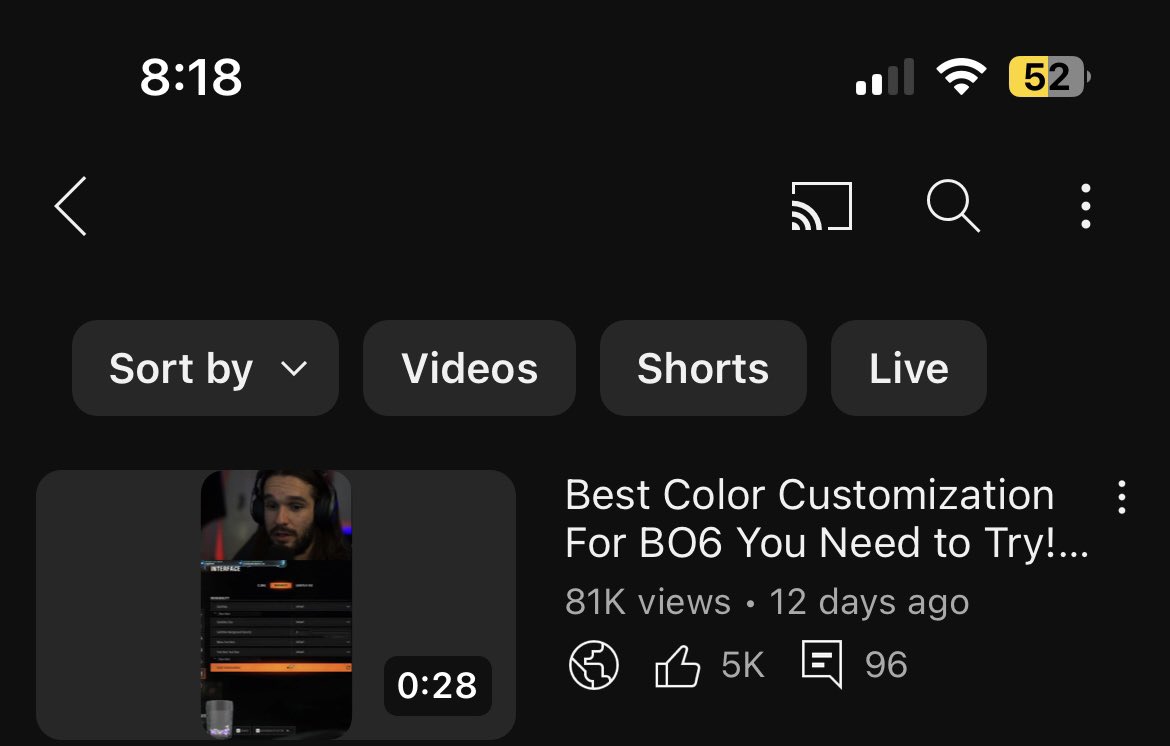This screenshot has height=746, width=1170.
Task: Select the Shorts filter chip
Action: (703, 368)
